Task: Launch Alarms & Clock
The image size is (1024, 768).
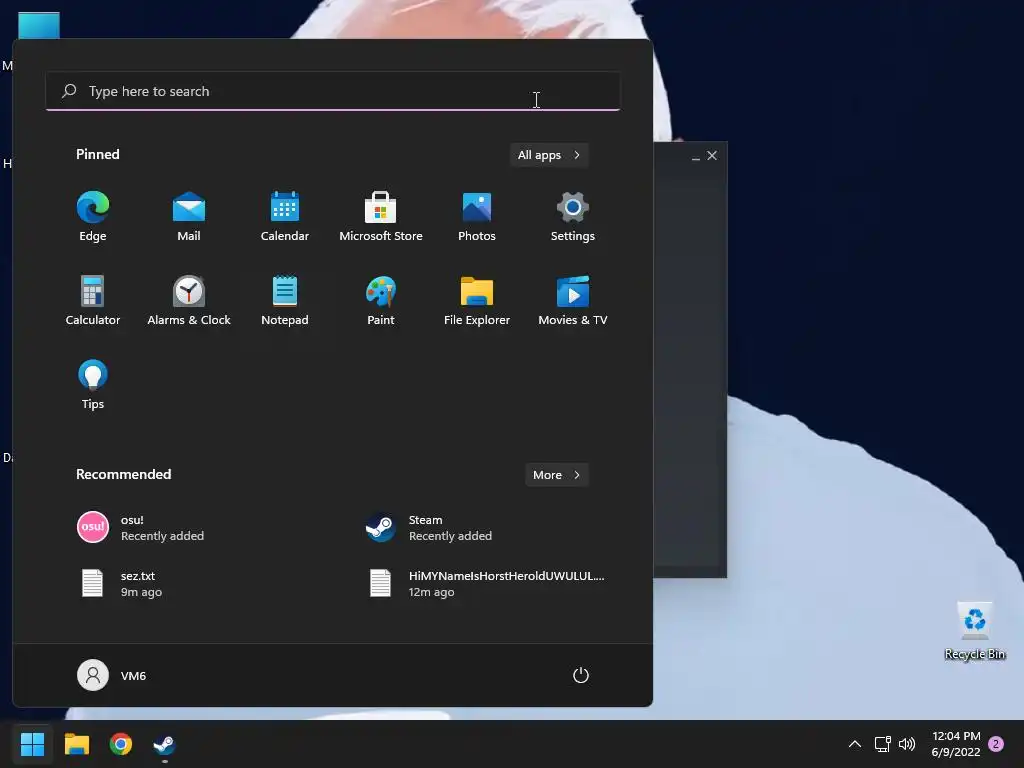Action: click(x=189, y=300)
